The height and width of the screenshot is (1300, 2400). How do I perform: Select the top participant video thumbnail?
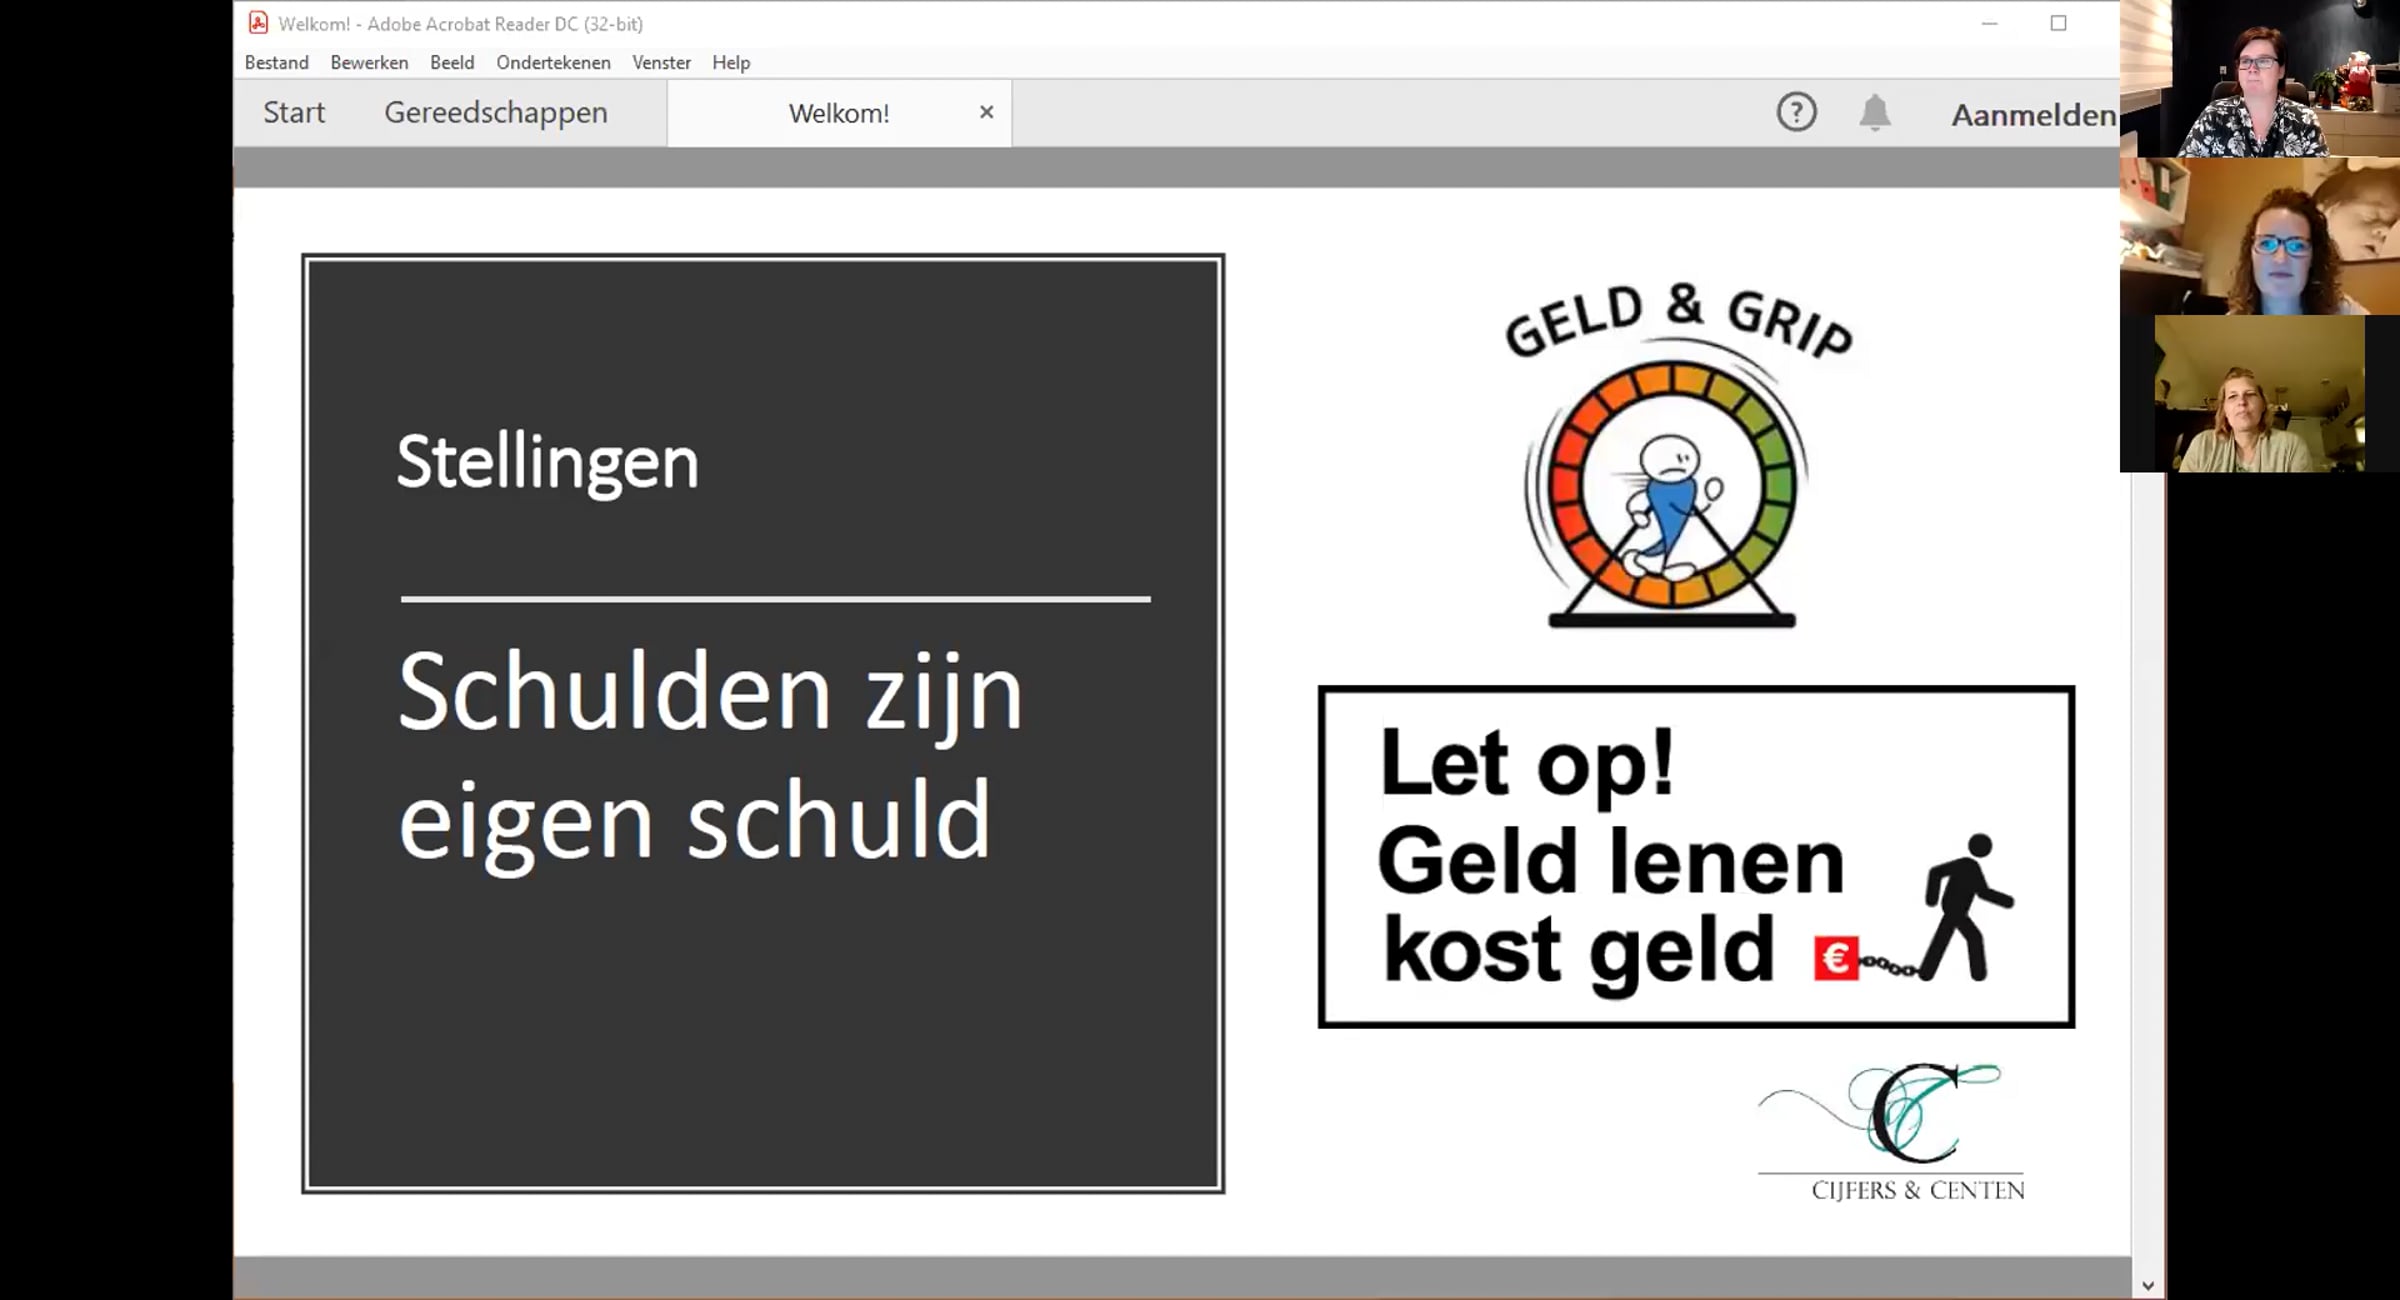[x=2260, y=78]
